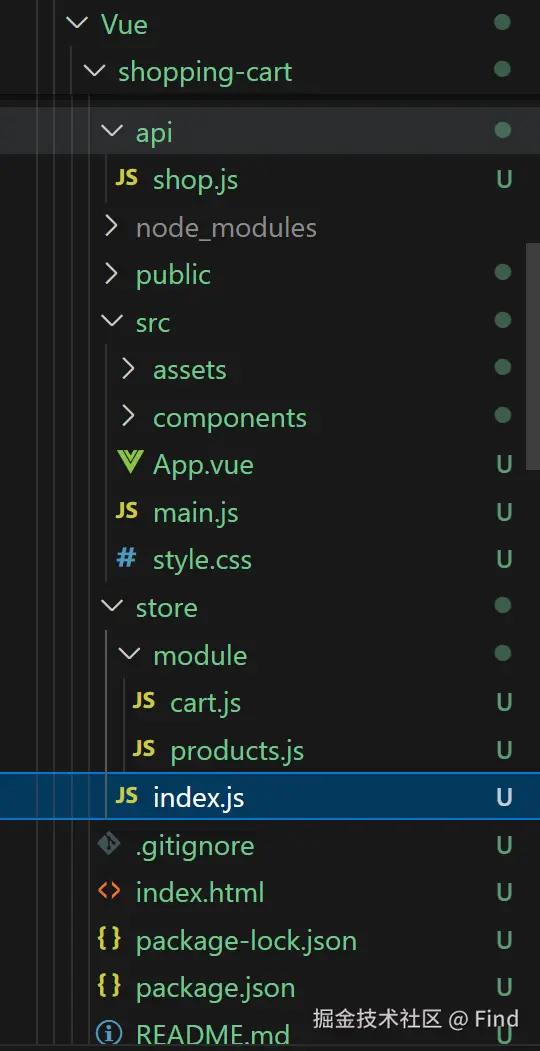
Task: Select the highlighted index.js file
Action: 270,796
